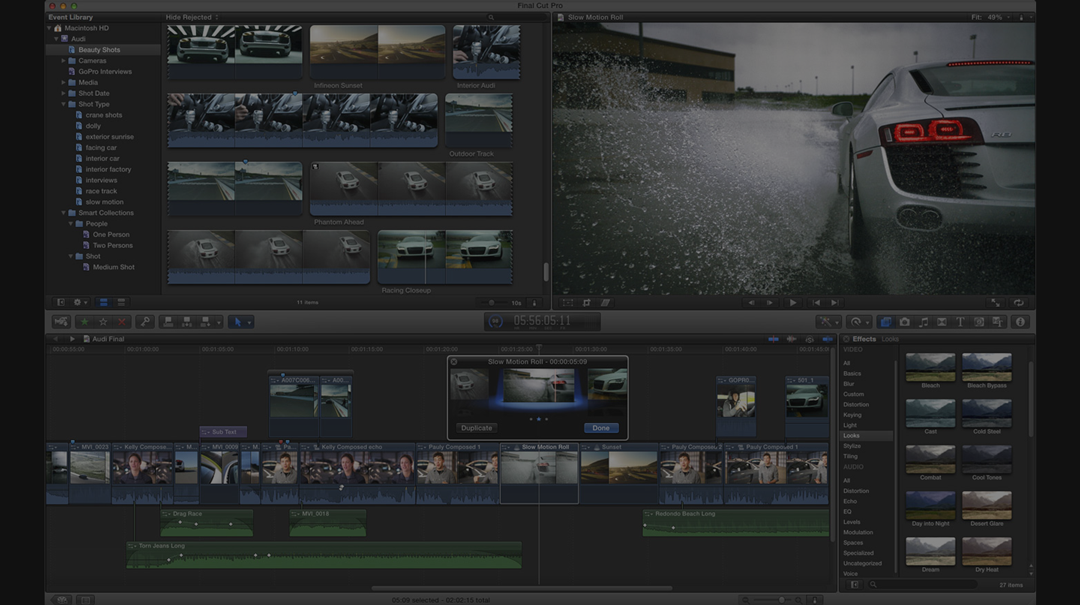Open the Audi Final project name
Viewport: 1080px width, 605px height.
click(108, 339)
